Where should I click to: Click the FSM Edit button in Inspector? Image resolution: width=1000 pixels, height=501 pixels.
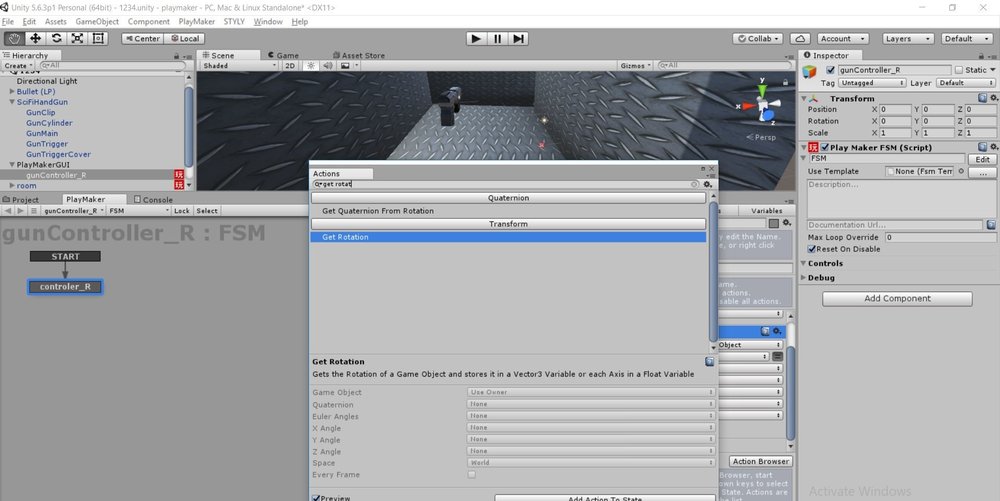click(982, 159)
